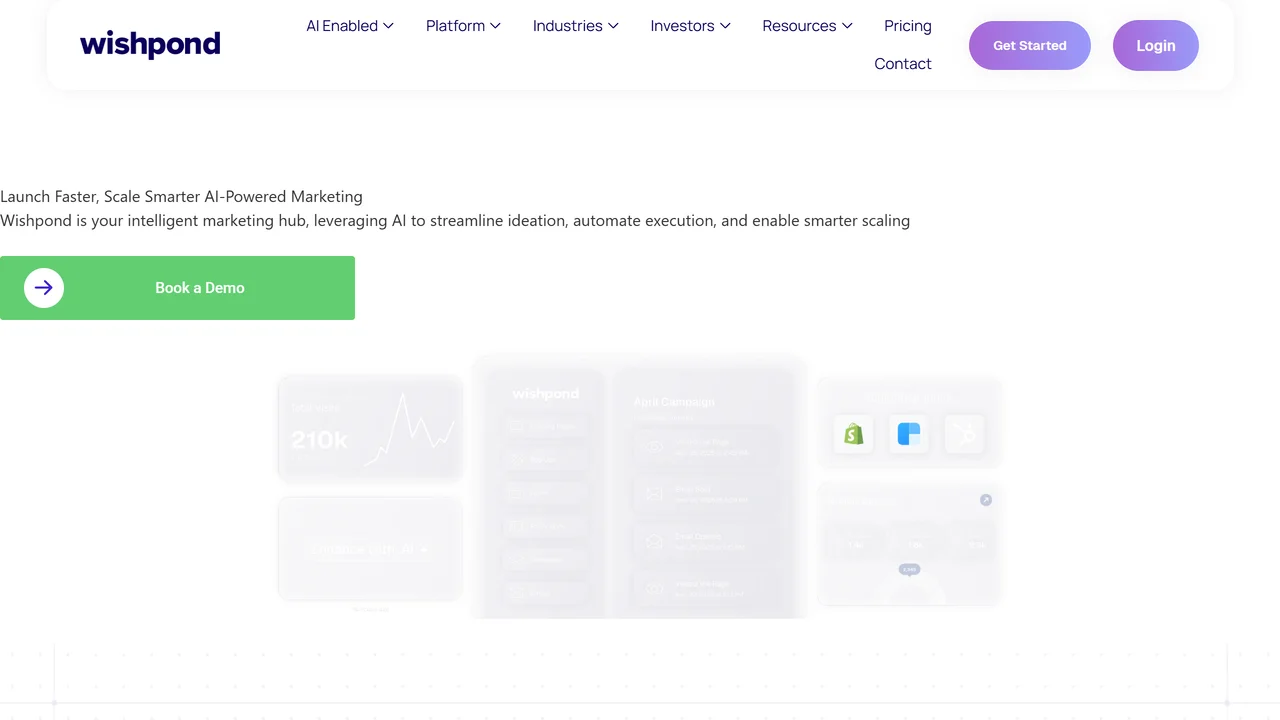Click the April Campaign panel in the preview
1280x720 pixels.
pos(705,493)
